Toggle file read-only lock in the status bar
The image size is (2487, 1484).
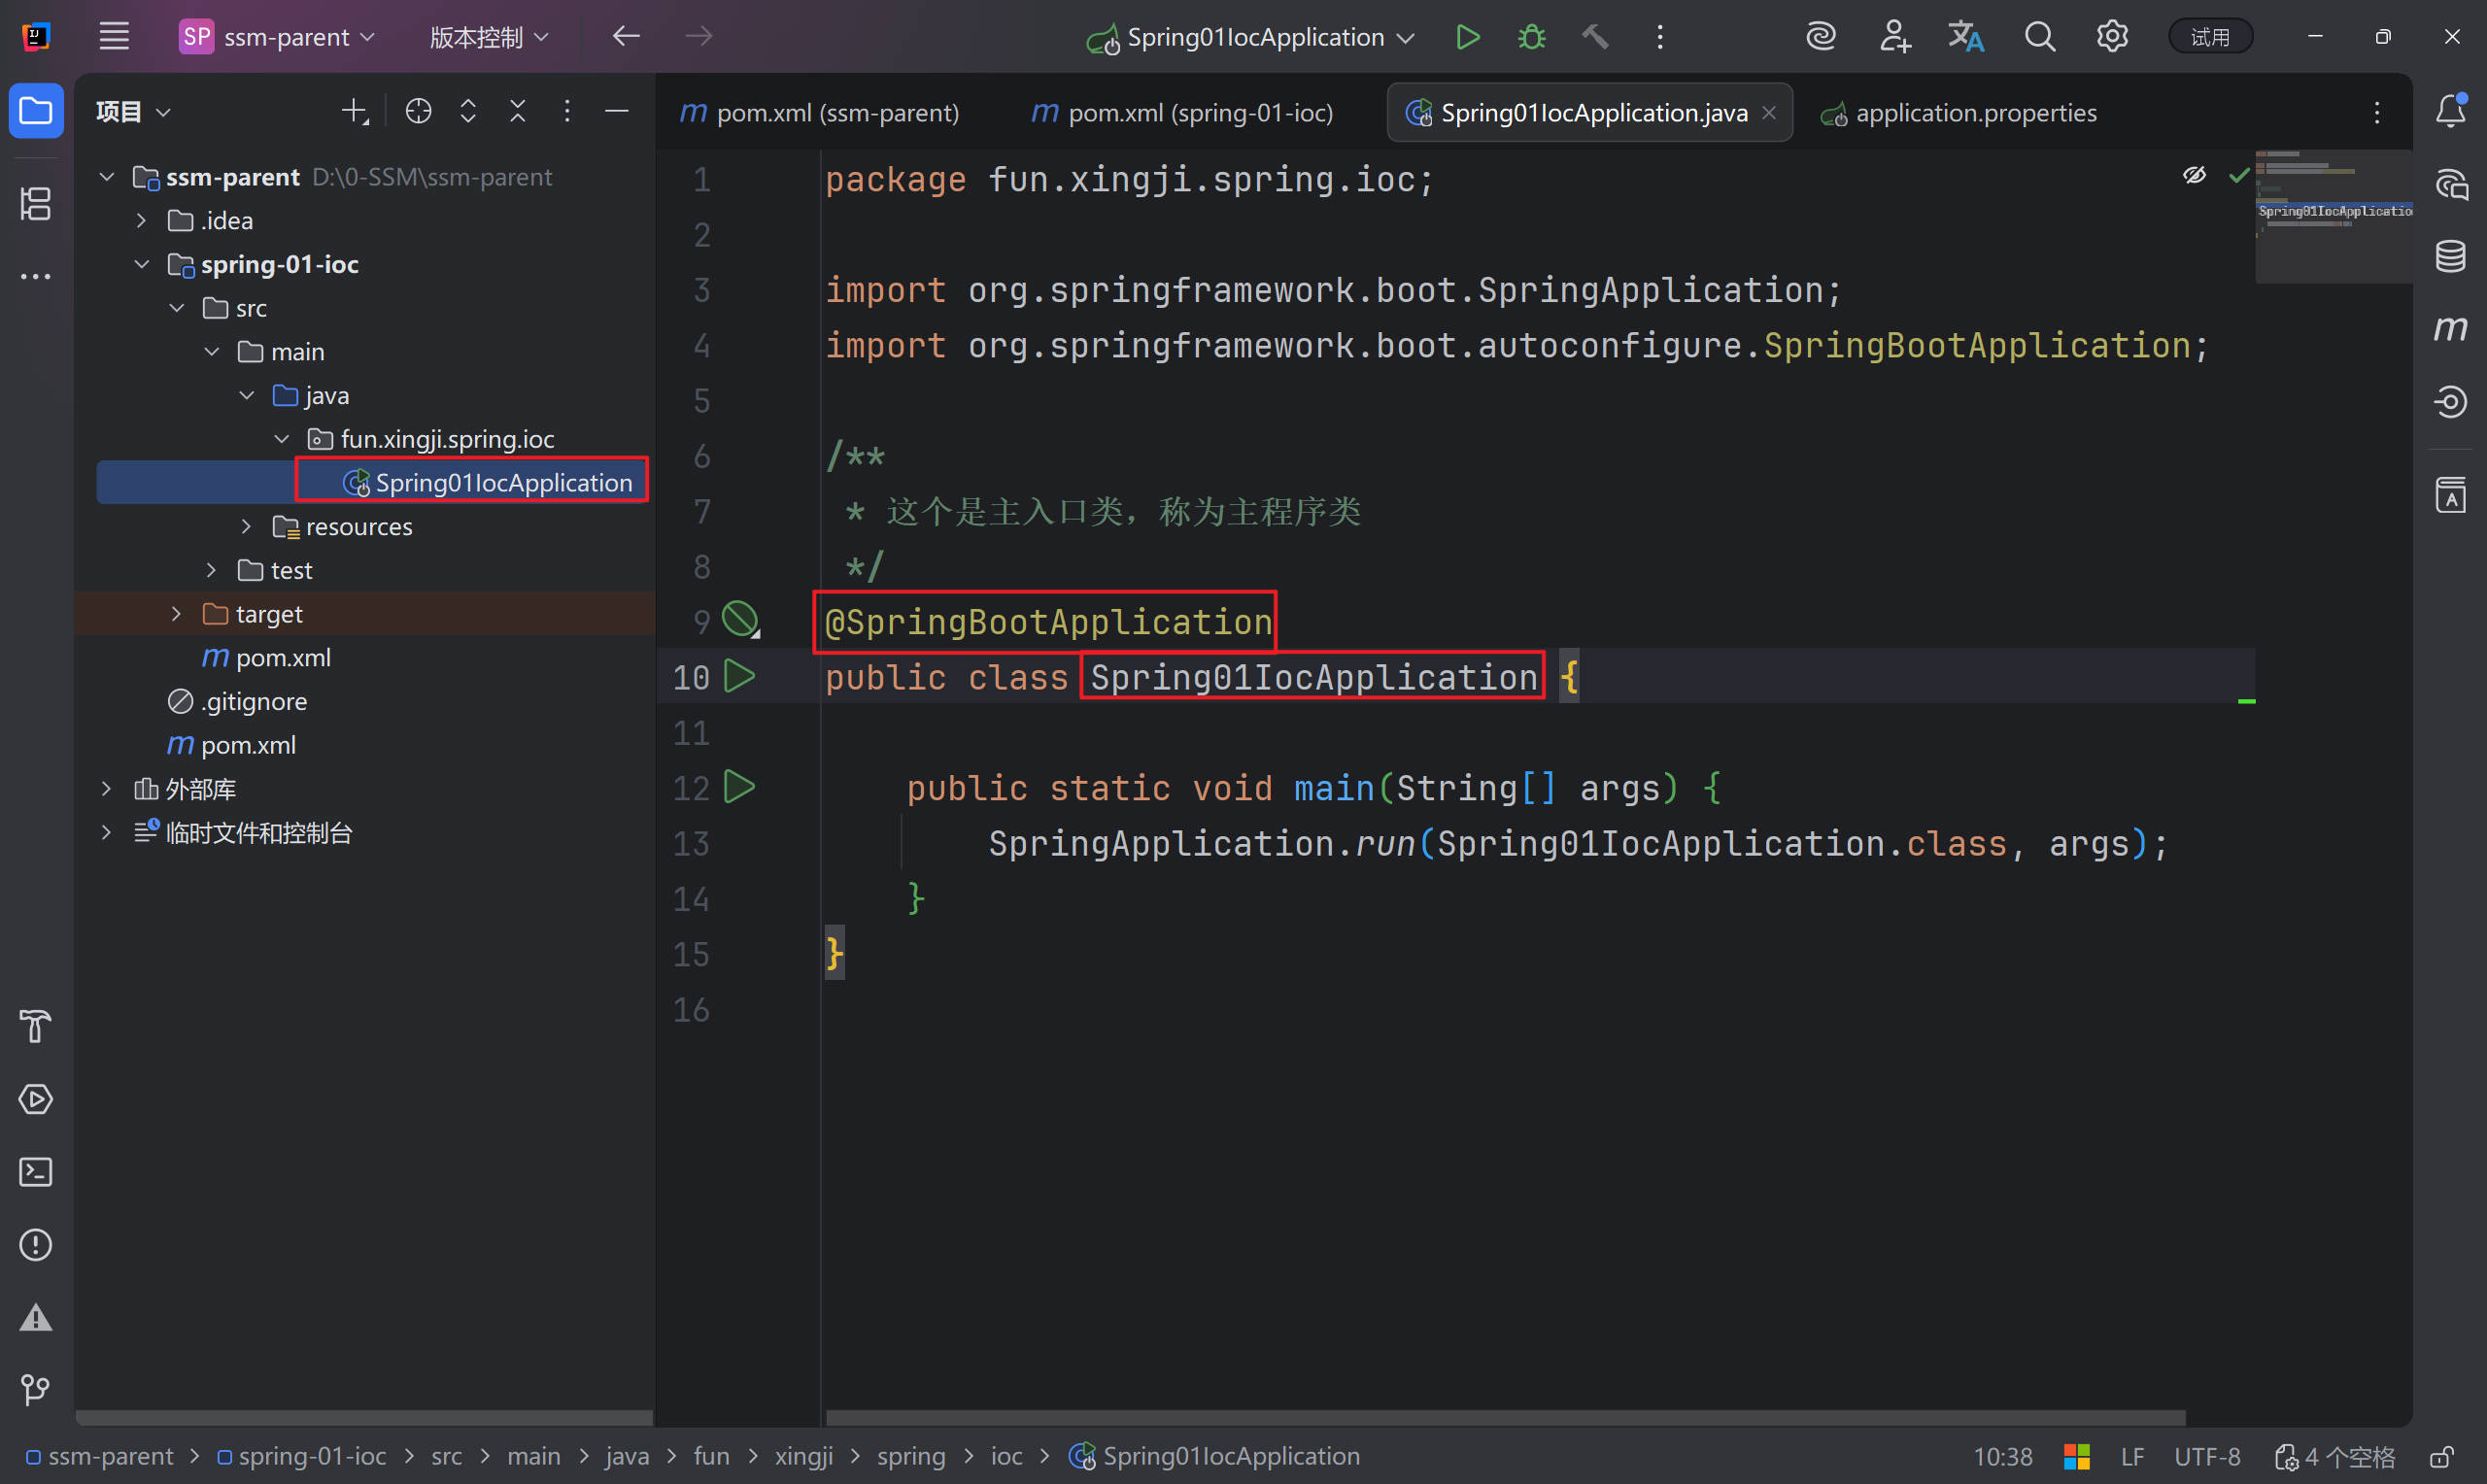(2441, 1457)
